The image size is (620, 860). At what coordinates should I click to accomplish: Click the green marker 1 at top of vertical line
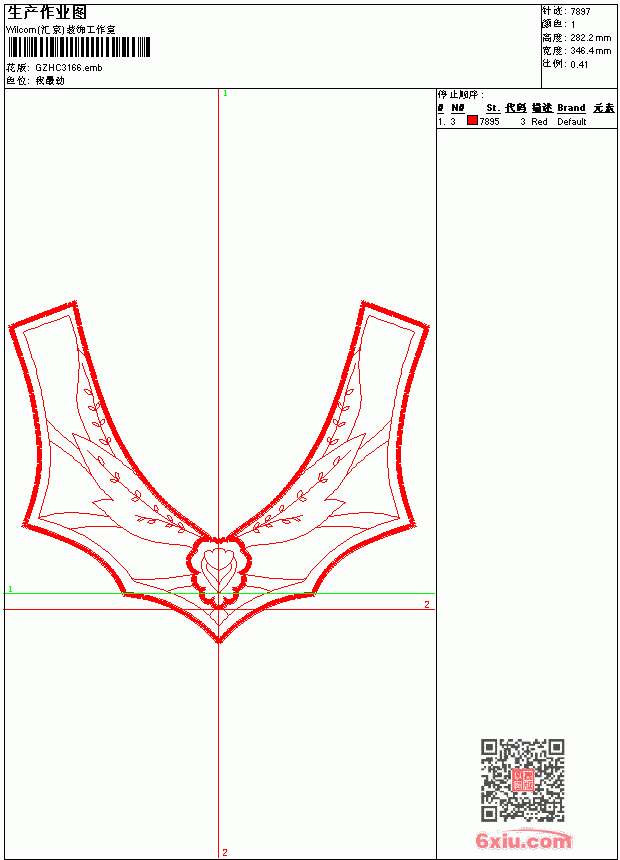225,94
